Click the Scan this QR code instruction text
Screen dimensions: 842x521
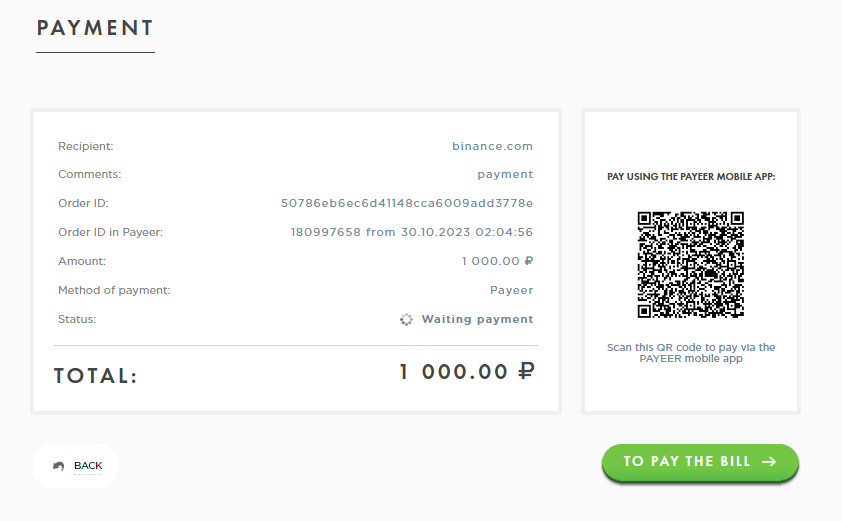(691, 353)
